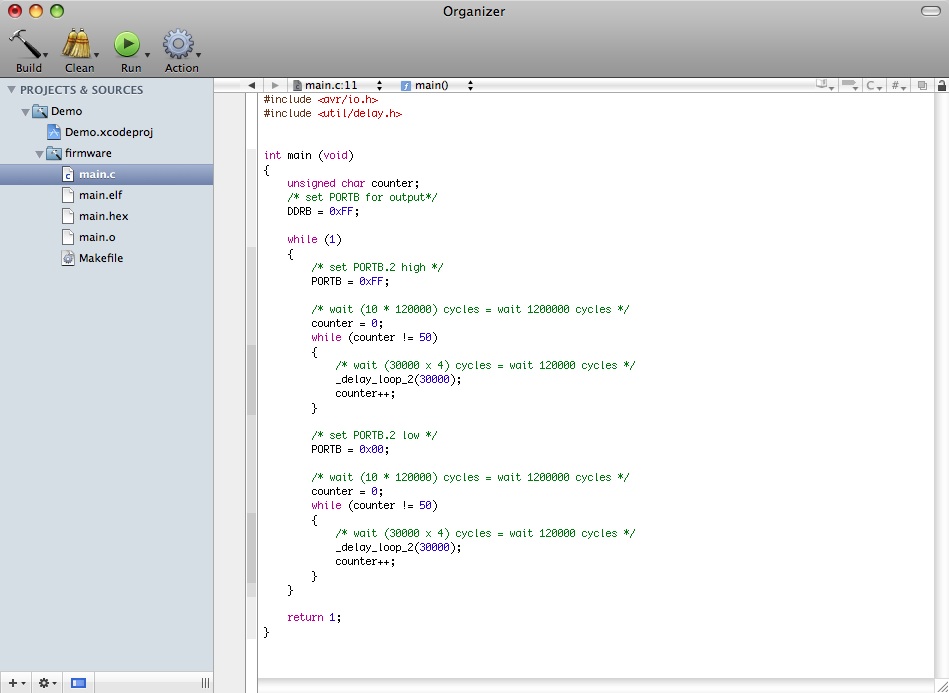Open Demo.xcodeproj in the sidebar
This screenshot has height=693, width=949.
(108, 132)
